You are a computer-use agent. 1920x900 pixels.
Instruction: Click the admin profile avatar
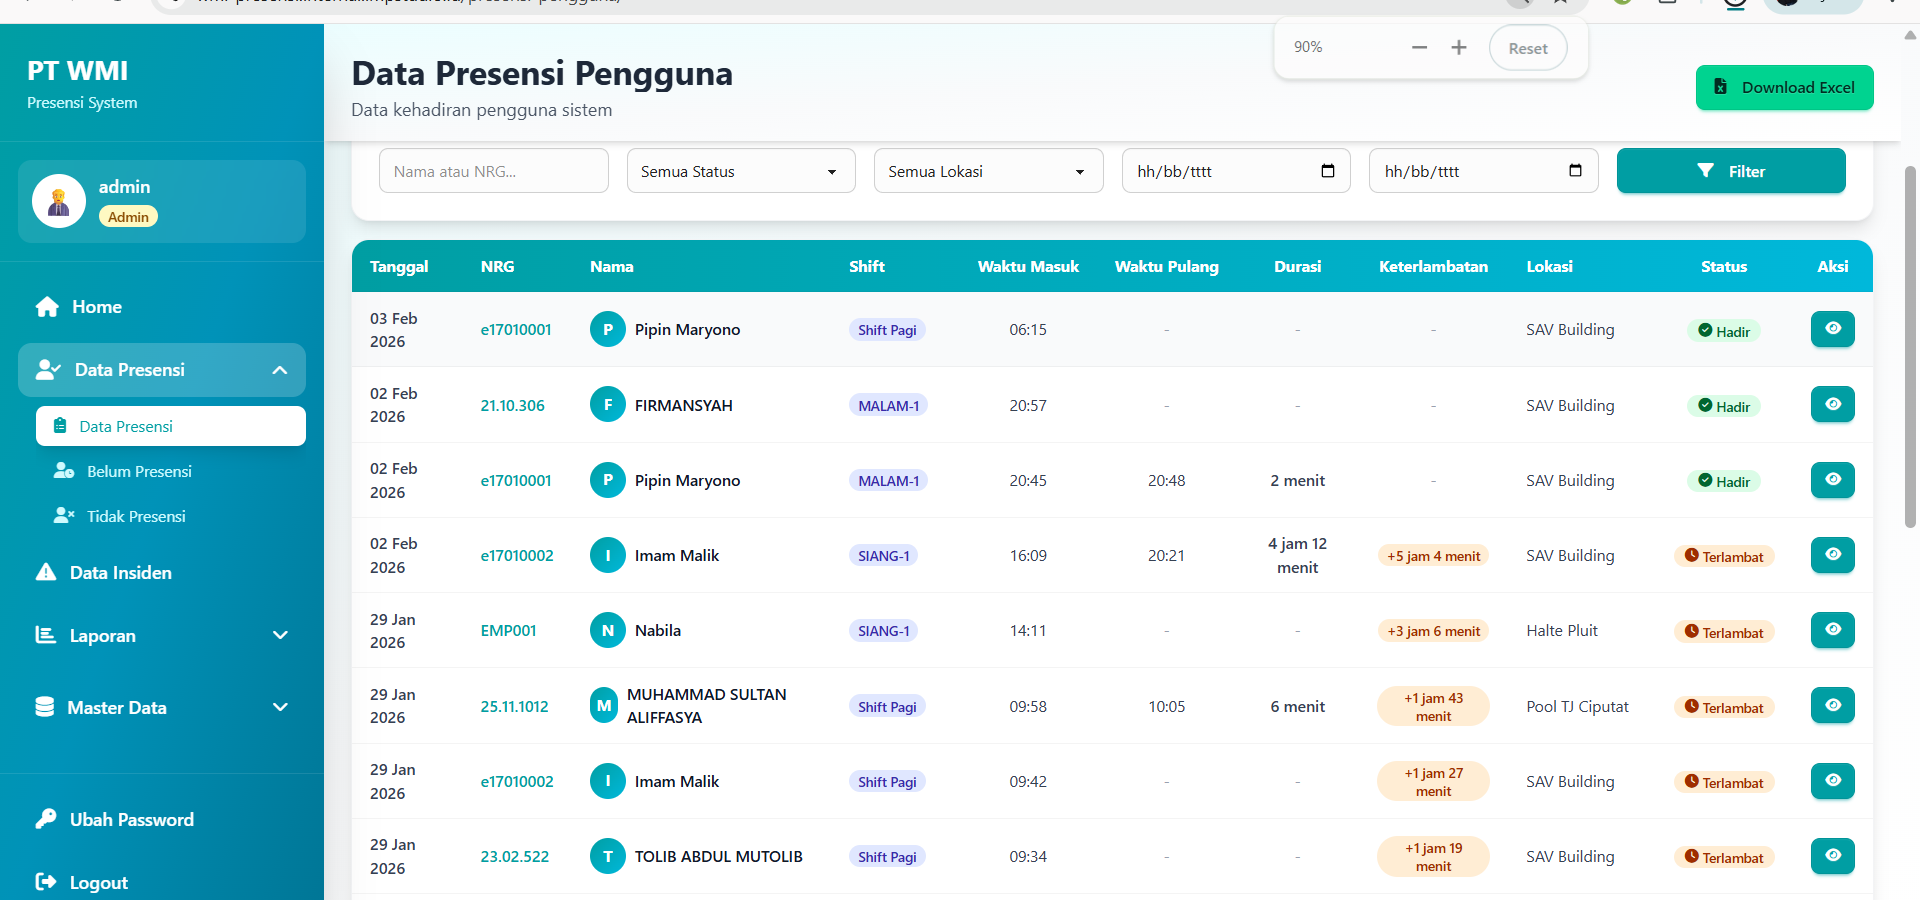click(59, 201)
